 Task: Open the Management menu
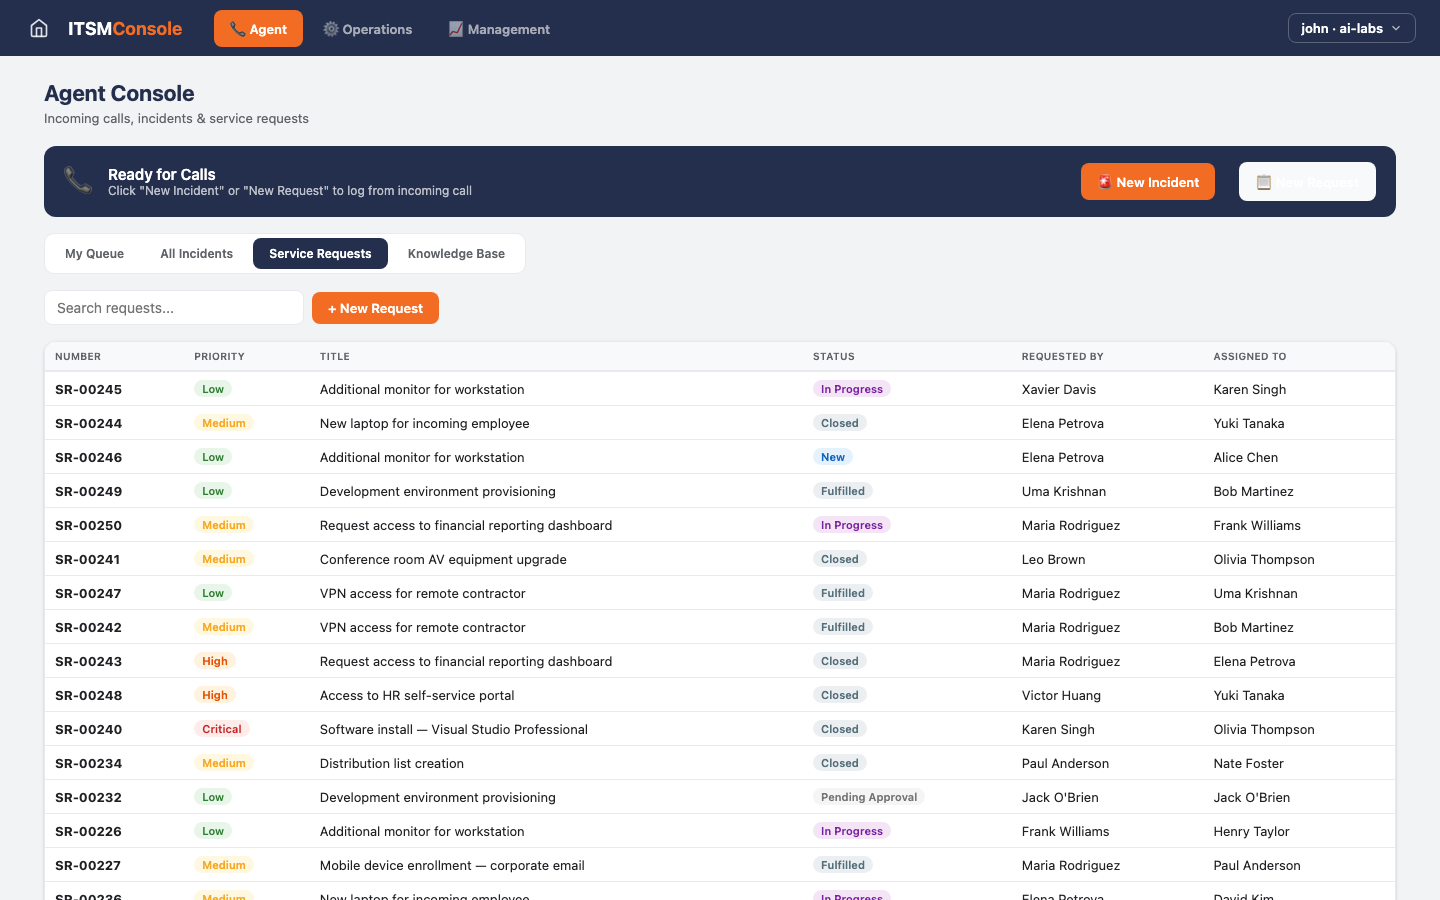(x=499, y=29)
